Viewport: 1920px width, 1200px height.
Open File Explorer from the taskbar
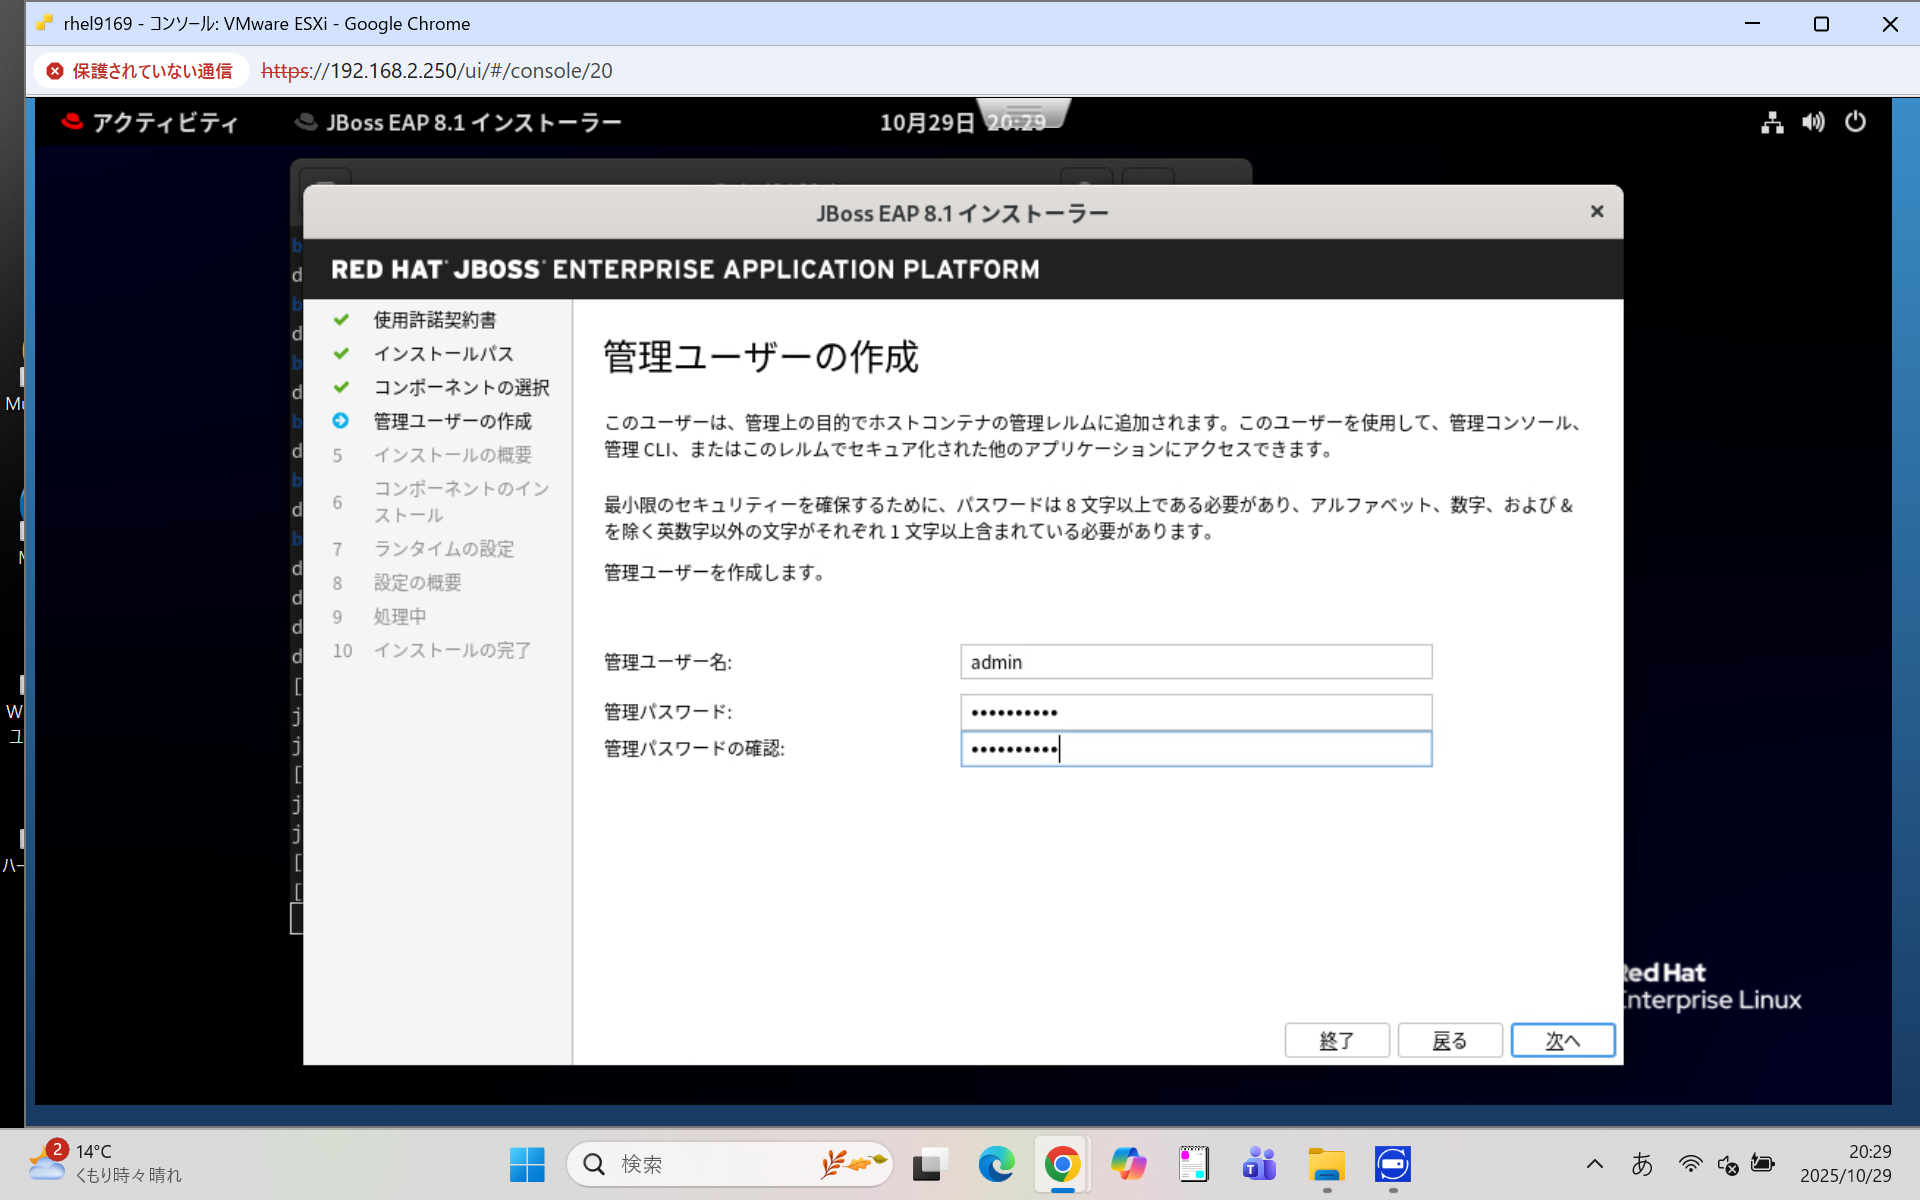1326,1163
